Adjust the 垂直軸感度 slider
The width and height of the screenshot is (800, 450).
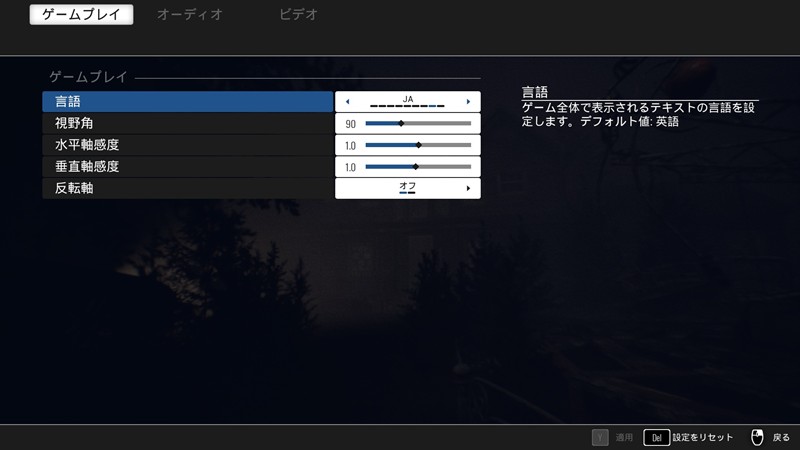[418, 167]
